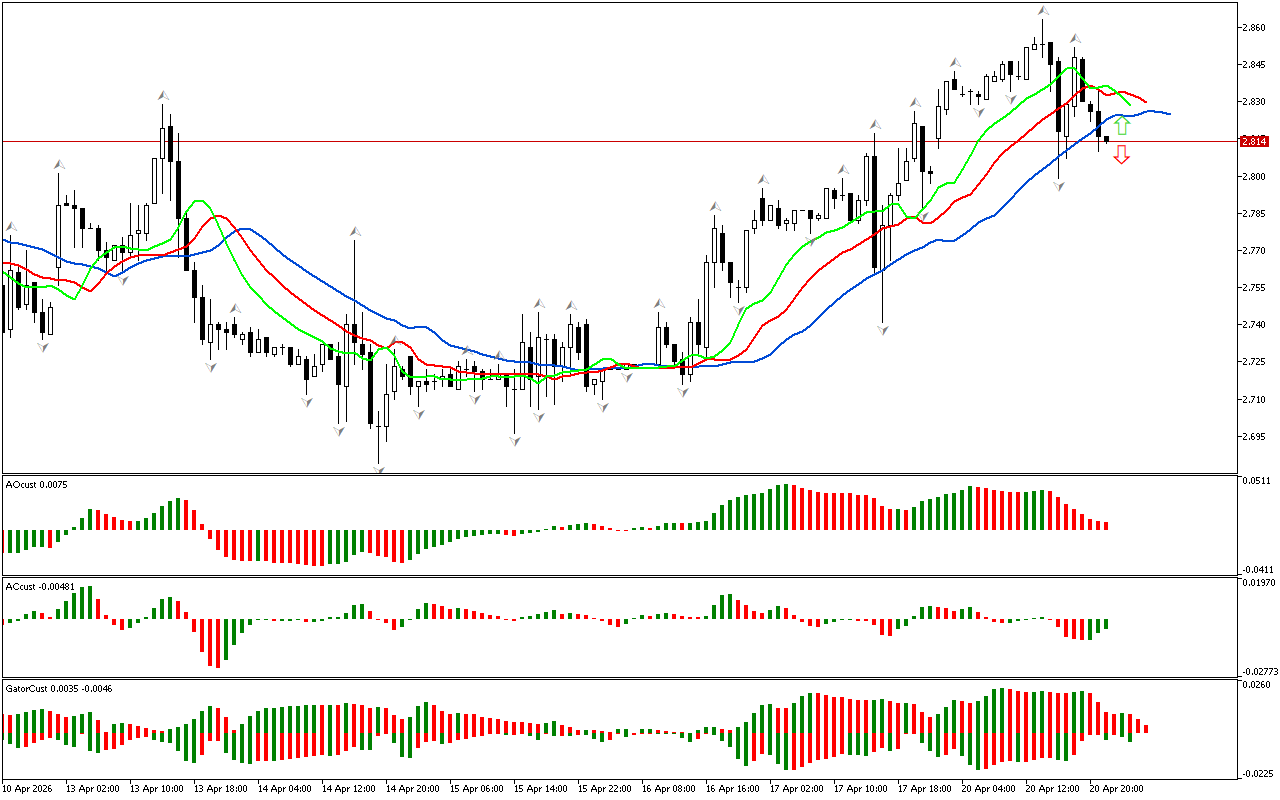Select the fractal arrow below the lowest candle
Image resolution: width=1280 pixels, height=800 pixels.
[379, 468]
